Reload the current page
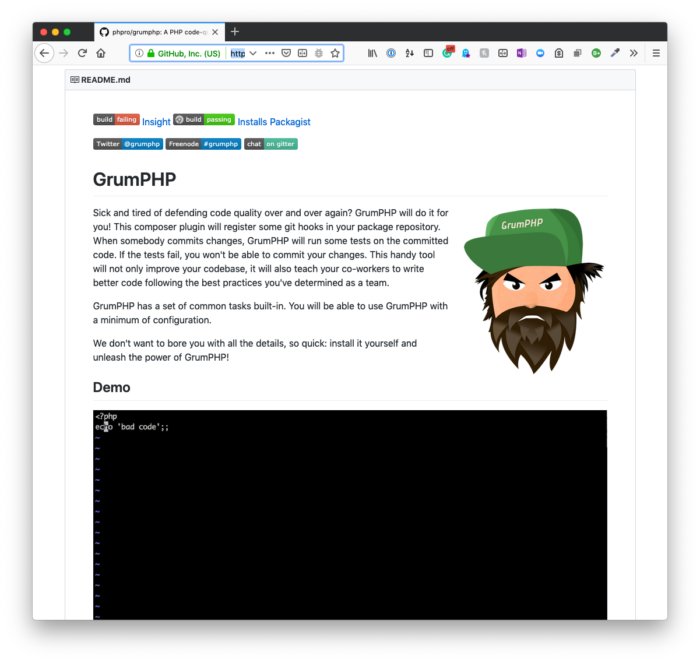The width and height of the screenshot is (700, 663). (82, 53)
